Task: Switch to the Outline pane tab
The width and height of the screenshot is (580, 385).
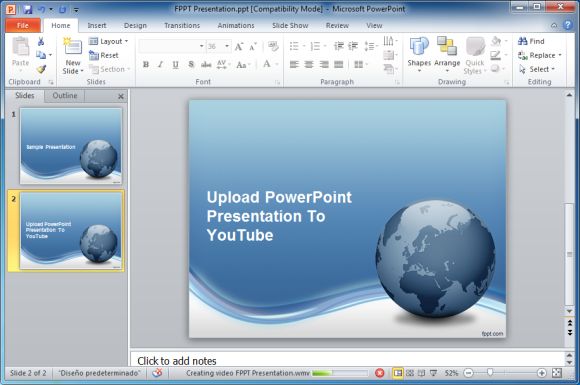Action: click(x=65, y=96)
